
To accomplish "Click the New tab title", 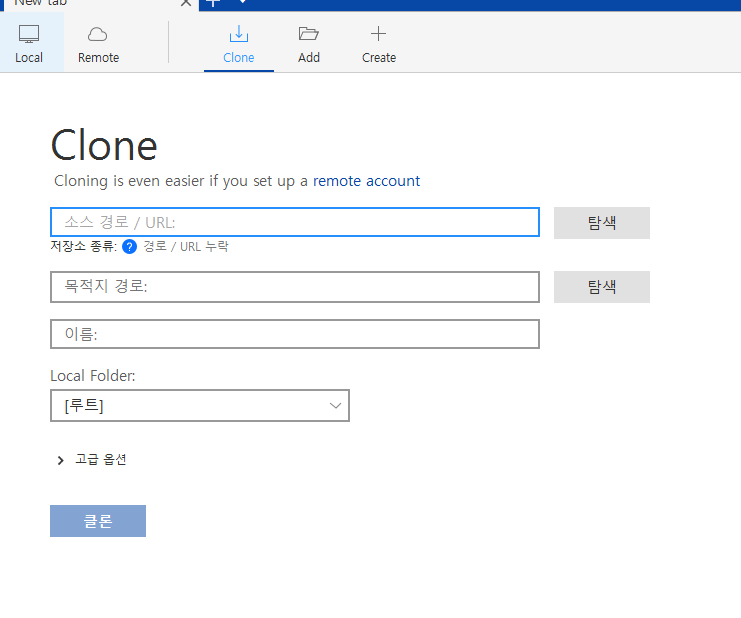I will click(x=41, y=3).
